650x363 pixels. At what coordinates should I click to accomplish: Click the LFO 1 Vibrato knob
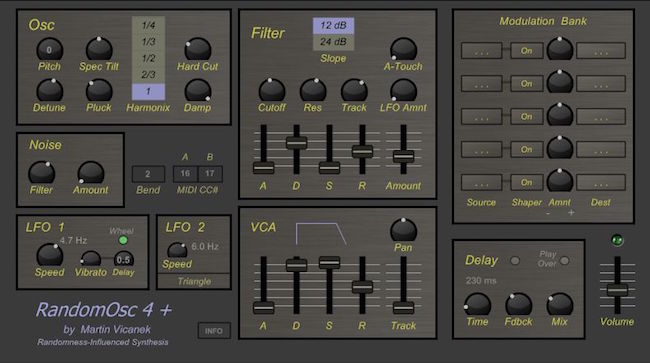(90, 259)
